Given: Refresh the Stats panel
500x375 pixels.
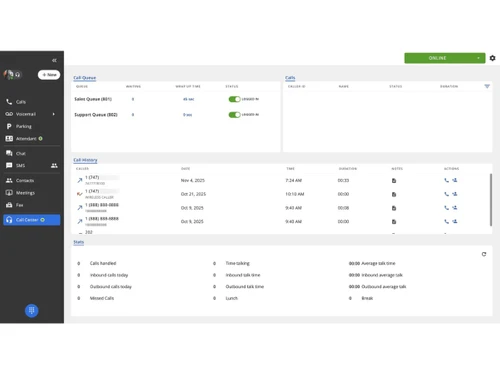Looking at the screenshot, I should coord(484,254).
